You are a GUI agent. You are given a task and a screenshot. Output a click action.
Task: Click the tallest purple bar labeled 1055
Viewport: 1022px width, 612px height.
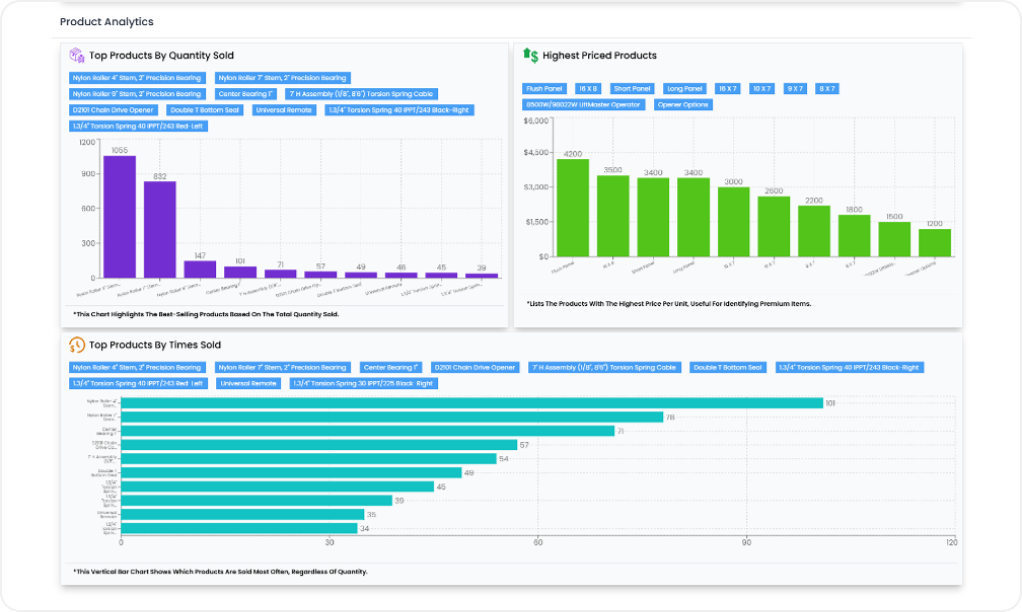click(x=119, y=216)
